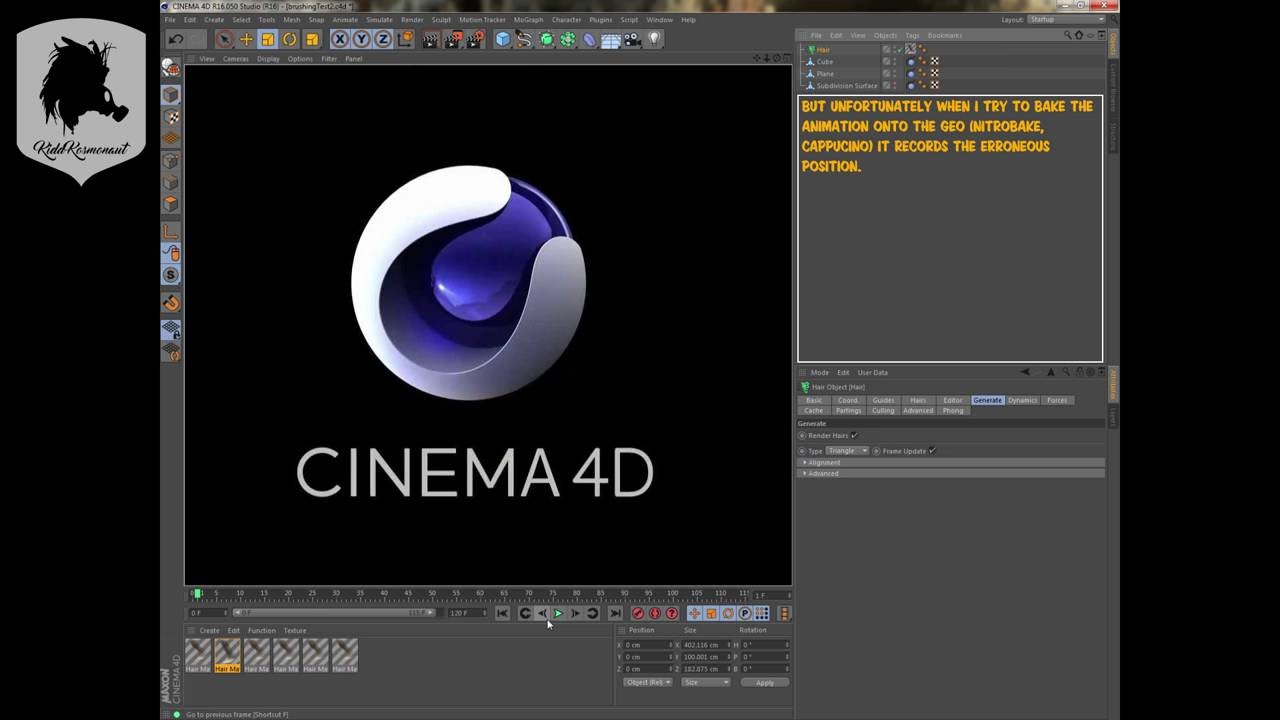Select the Rotate tool
This screenshot has height=720, width=1280.
[290, 39]
